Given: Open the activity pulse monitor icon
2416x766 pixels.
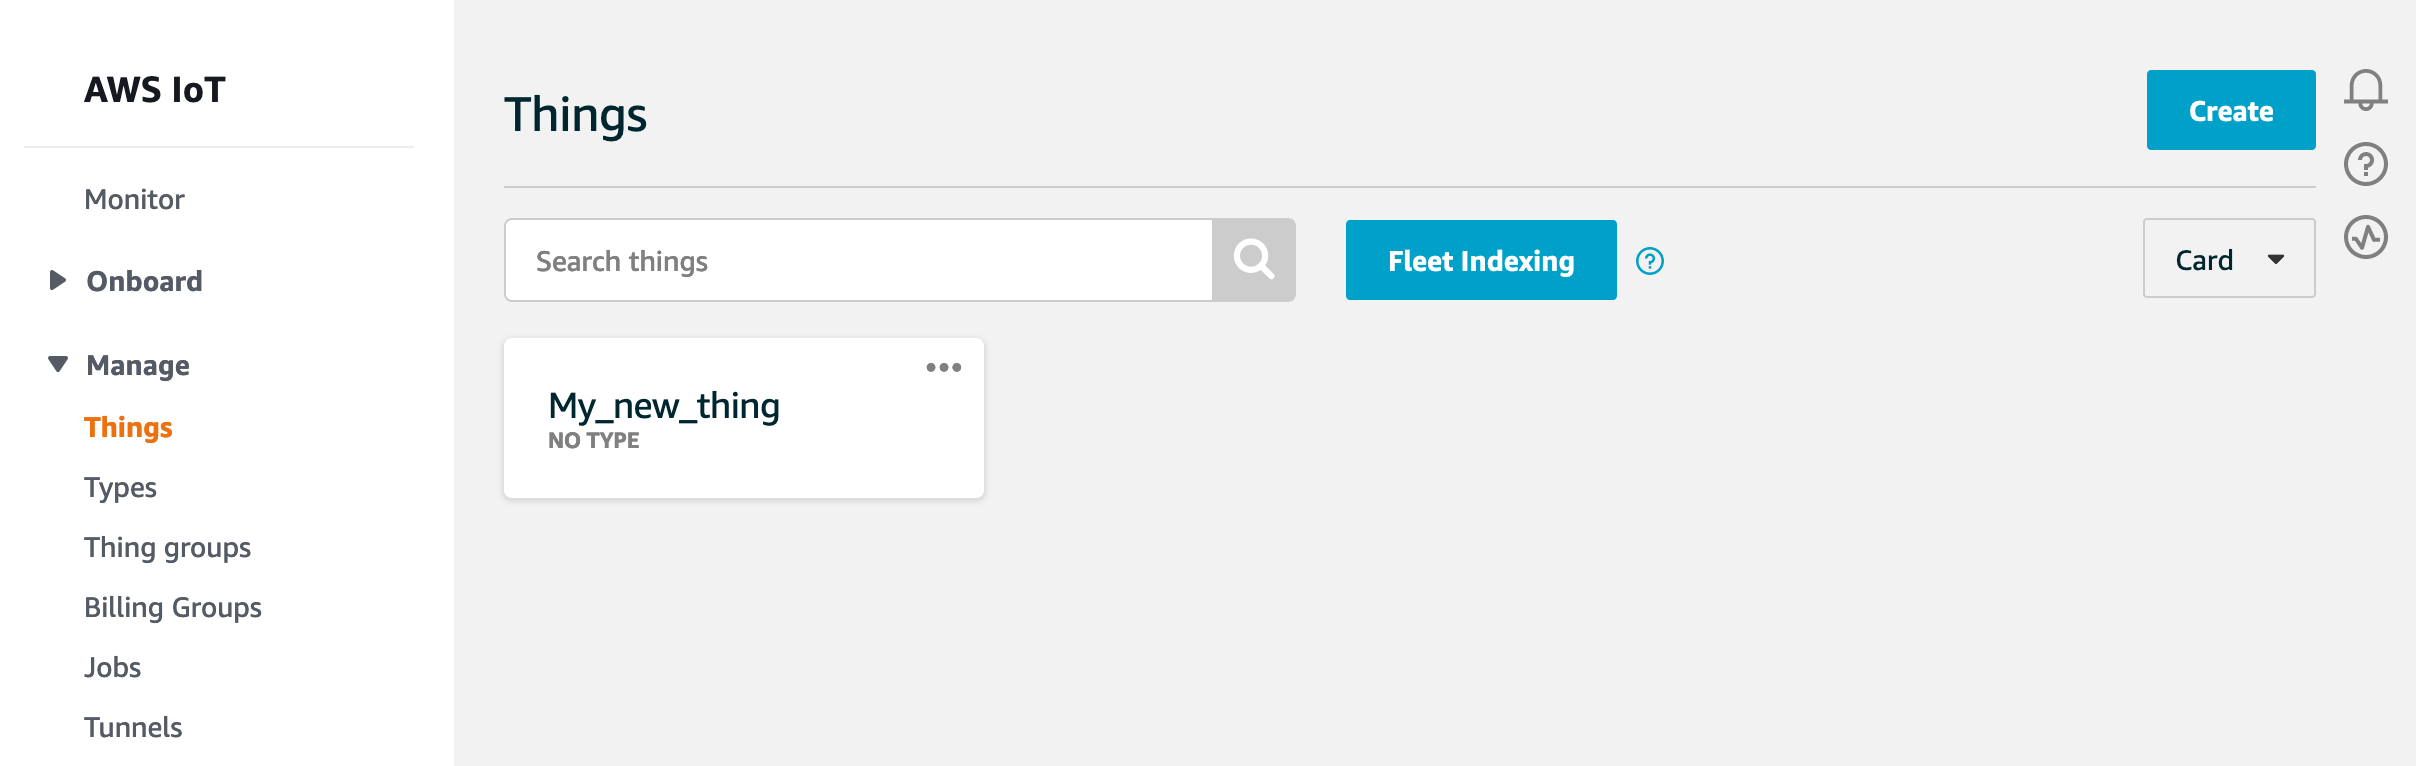Looking at the screenshot, I should tap(2365, 238).
